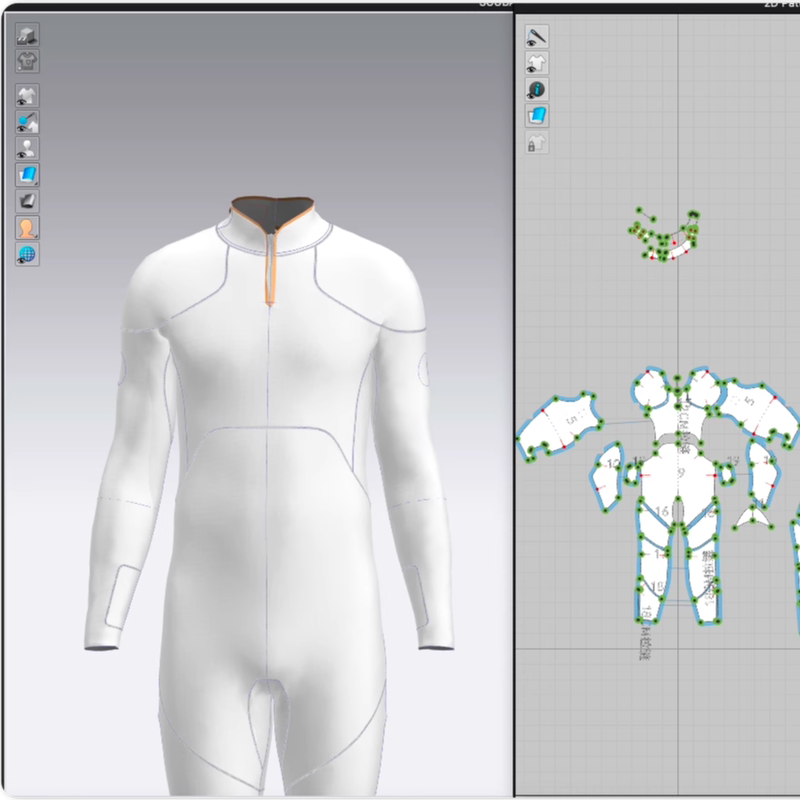Toggle 2D pattern information display icon
Viewport: 800px width, 800px height.
[537, 90]
